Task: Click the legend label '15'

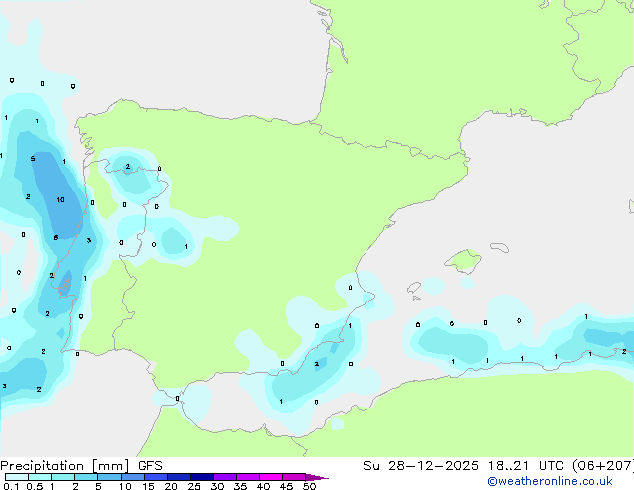Action: pyautogui.click(x=148, y=486)
